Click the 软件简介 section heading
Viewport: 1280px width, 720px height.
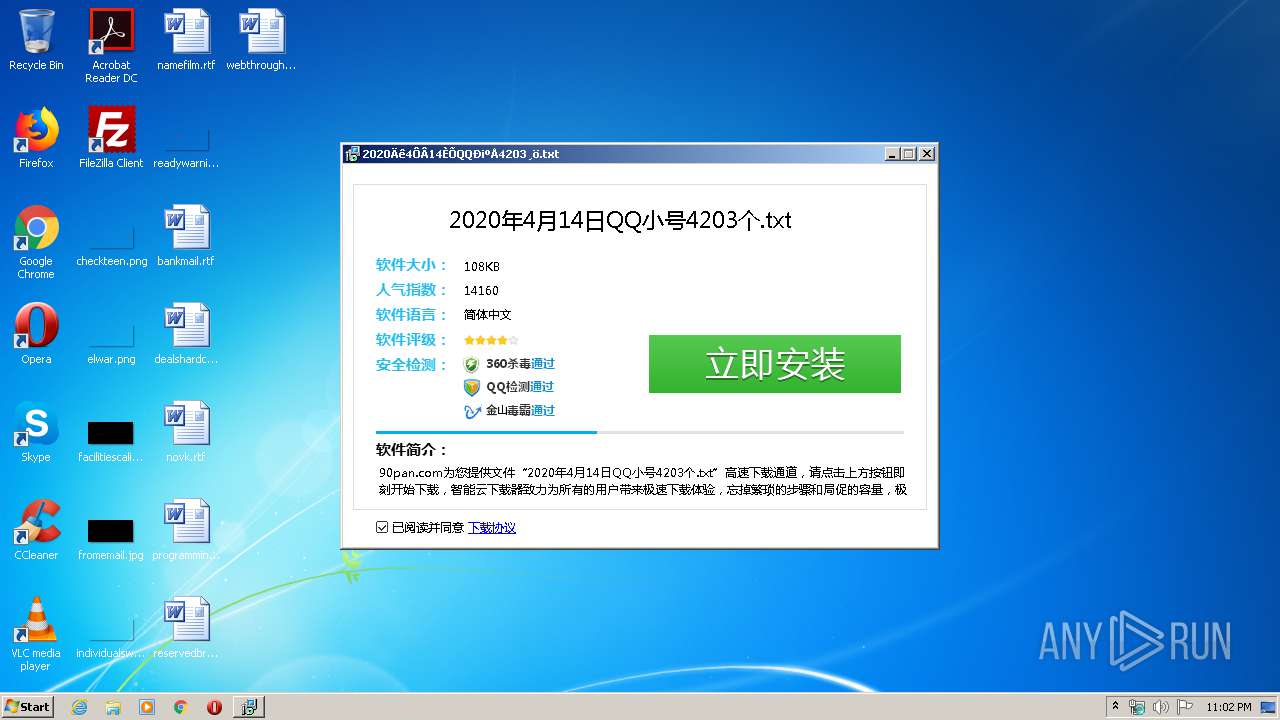click(x=412, y=450)
